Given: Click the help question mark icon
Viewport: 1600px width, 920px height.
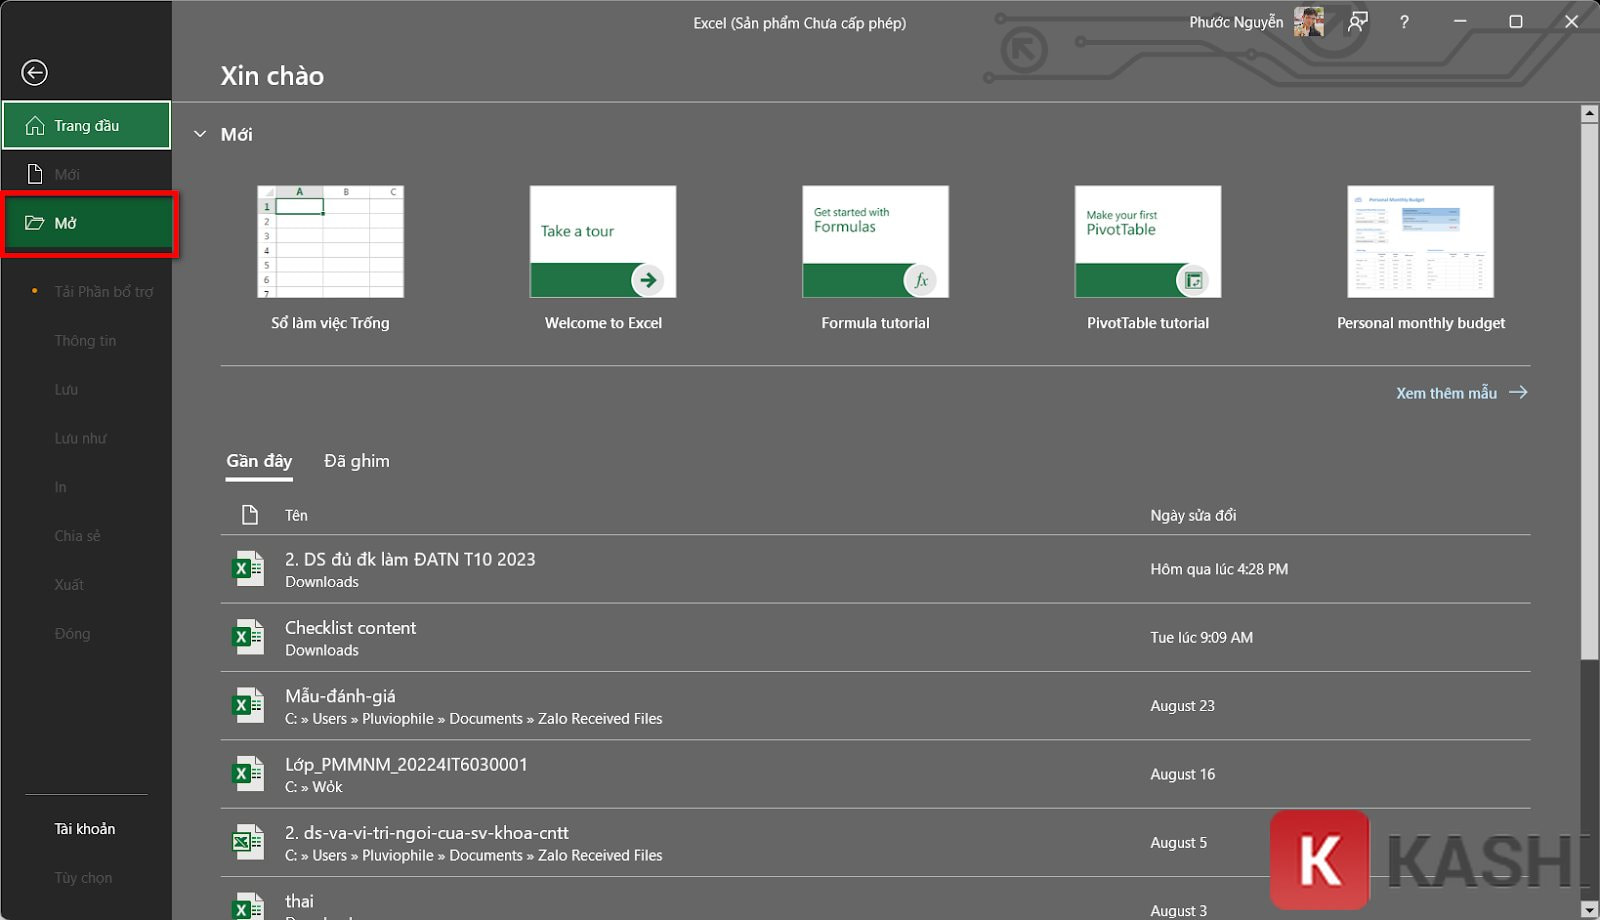Looking at the screenshot, I should tap(1404, 22).
